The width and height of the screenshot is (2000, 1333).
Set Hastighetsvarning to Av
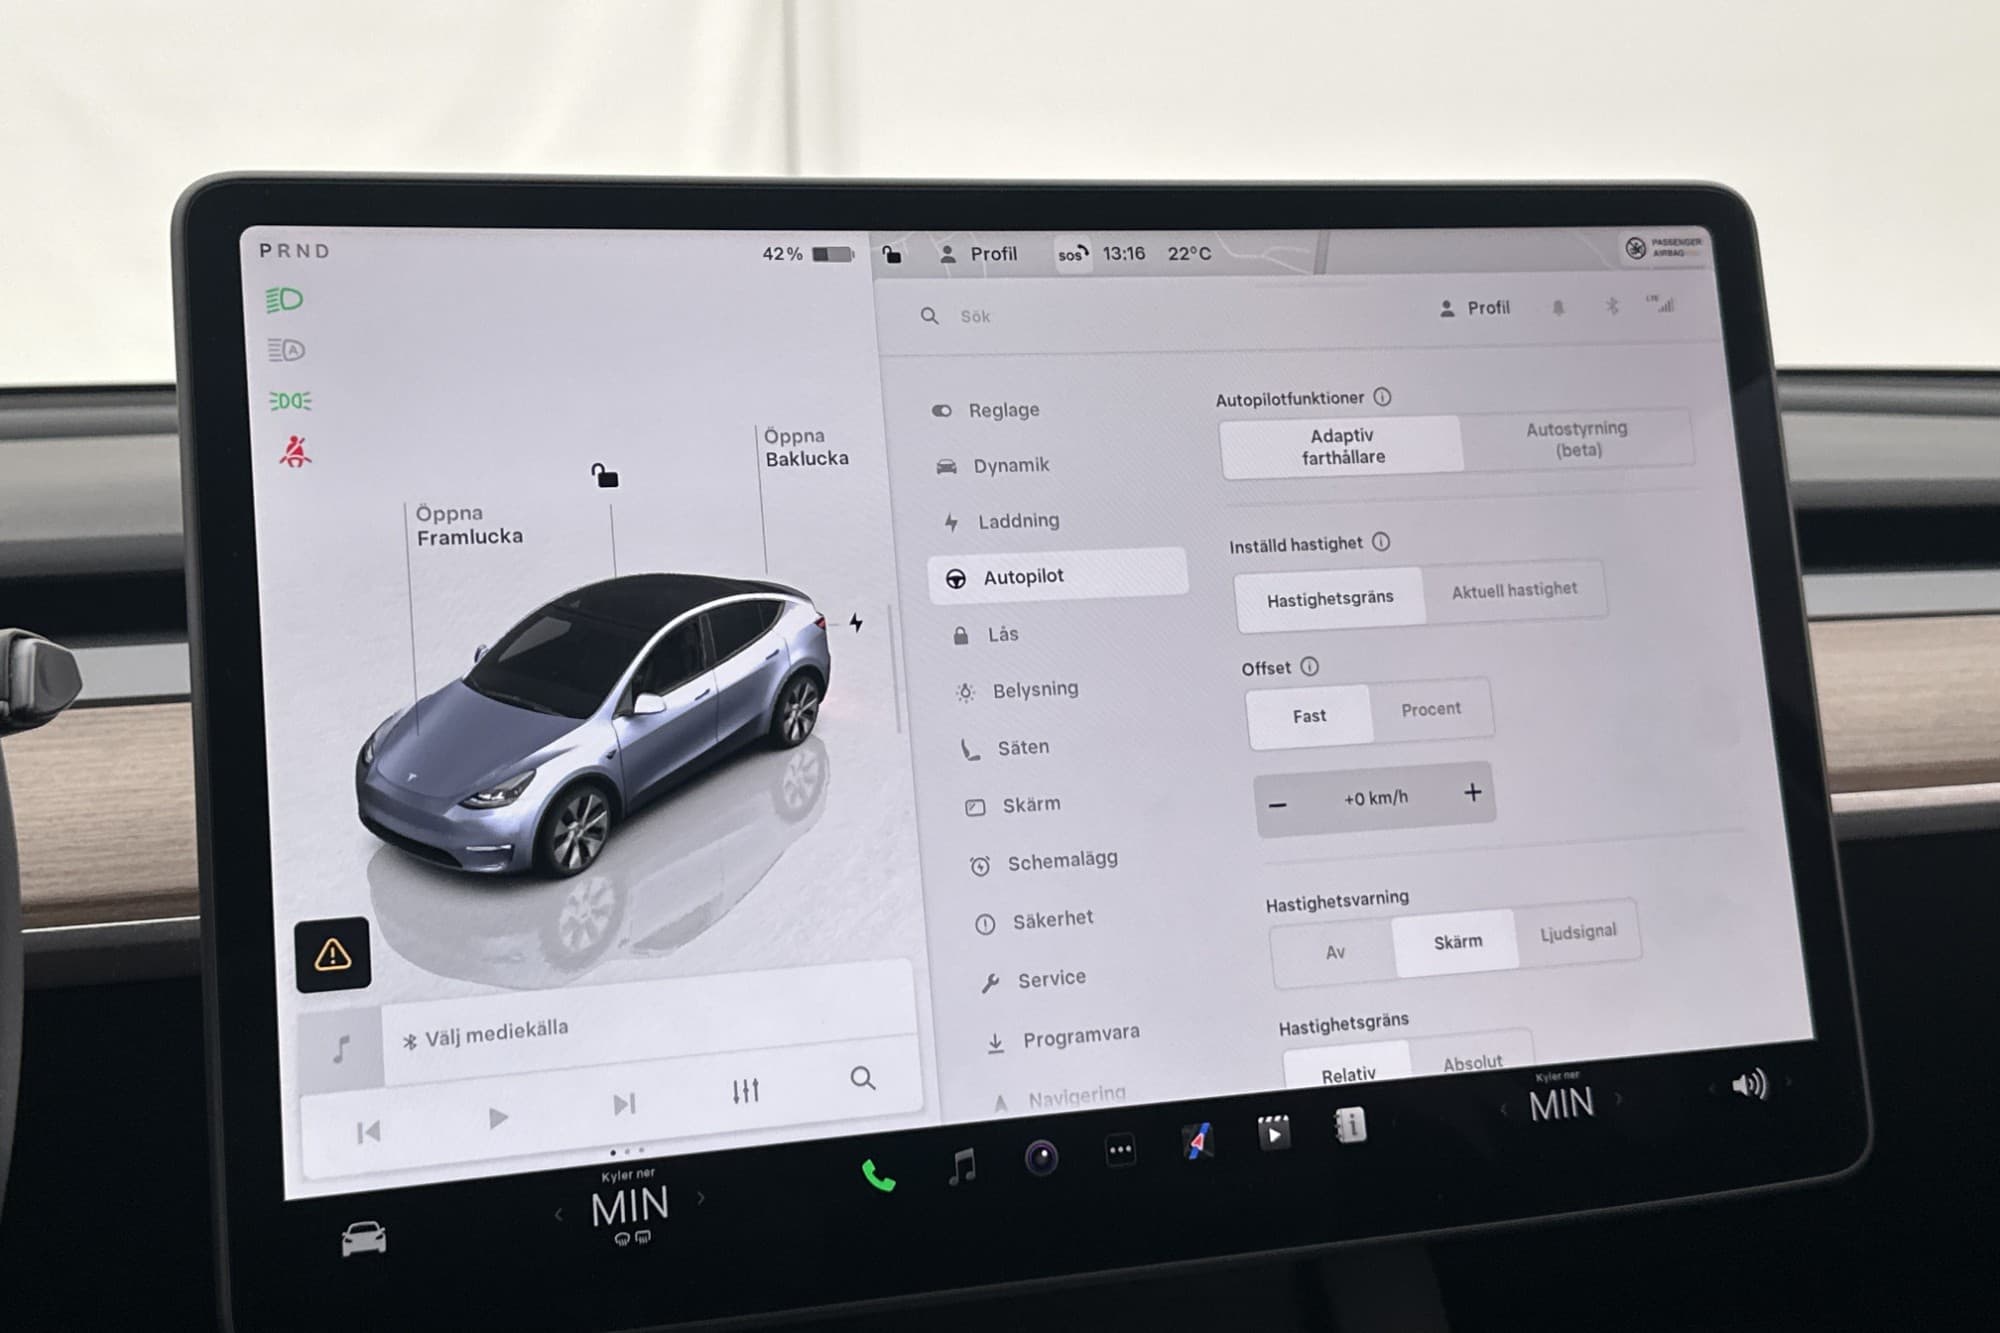point(1334,952)
